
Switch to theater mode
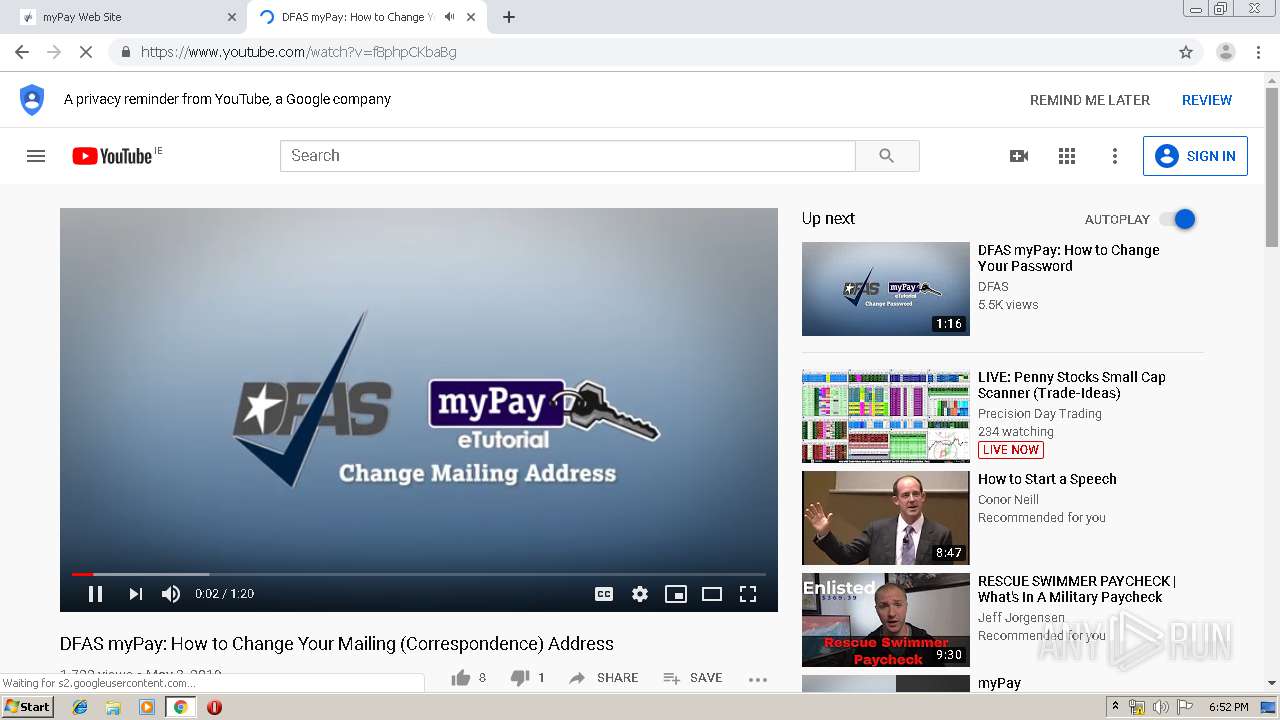[x=712, y=594]
